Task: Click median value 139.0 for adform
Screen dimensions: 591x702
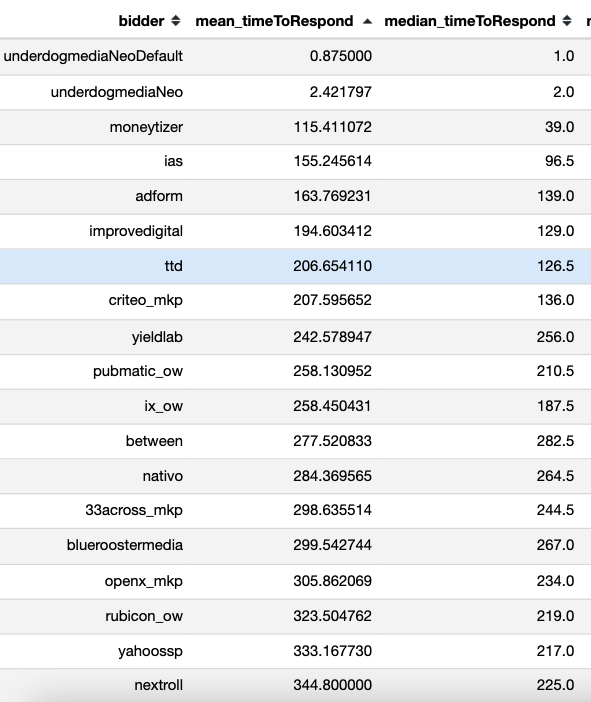Action: point(556,196)
